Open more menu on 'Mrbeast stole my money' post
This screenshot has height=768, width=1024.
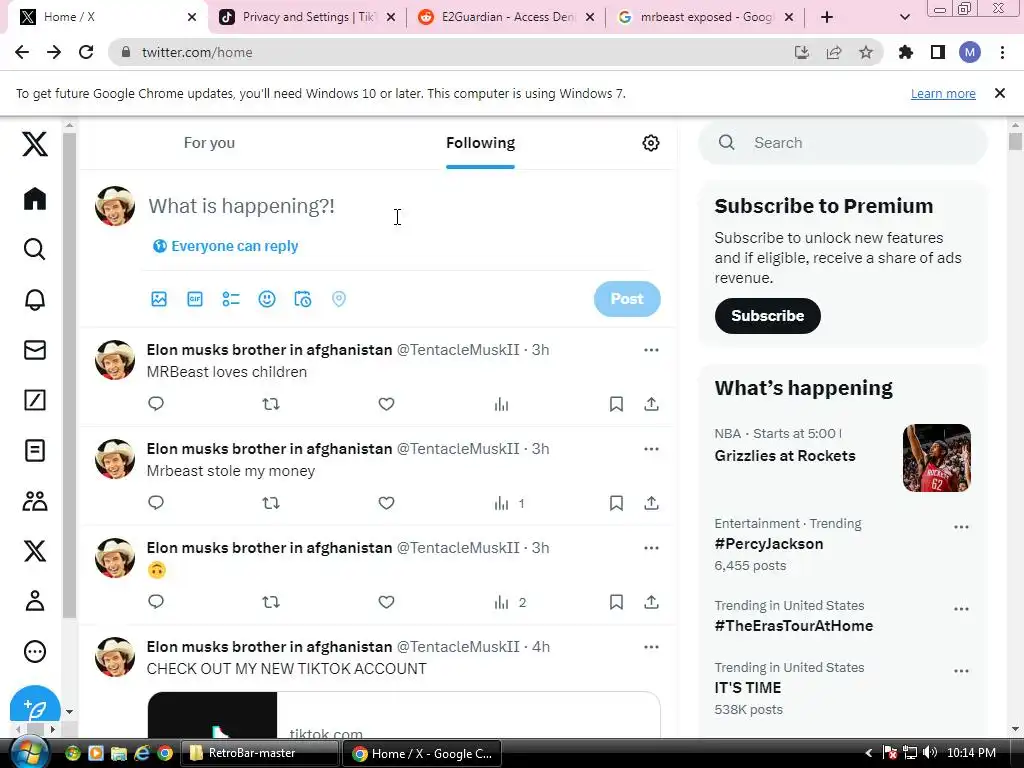point(651,449)
